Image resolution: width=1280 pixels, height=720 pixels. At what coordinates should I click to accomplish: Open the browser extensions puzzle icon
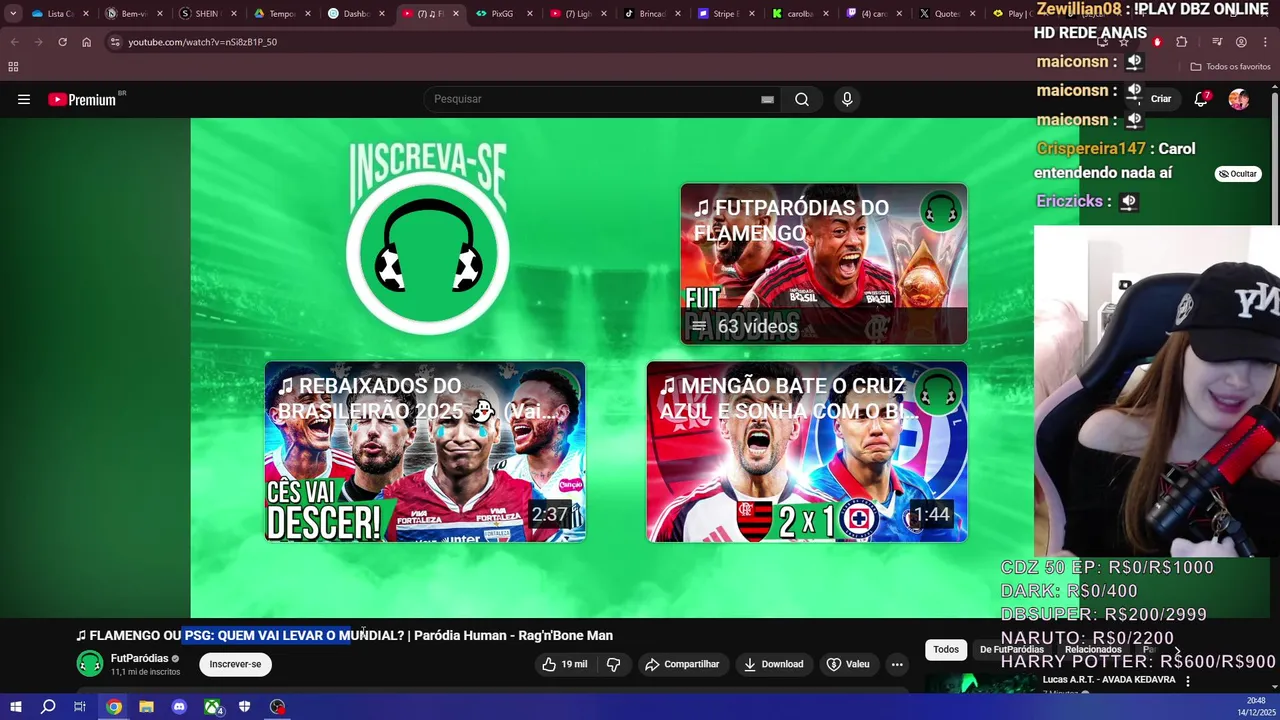coord(1182,42)
